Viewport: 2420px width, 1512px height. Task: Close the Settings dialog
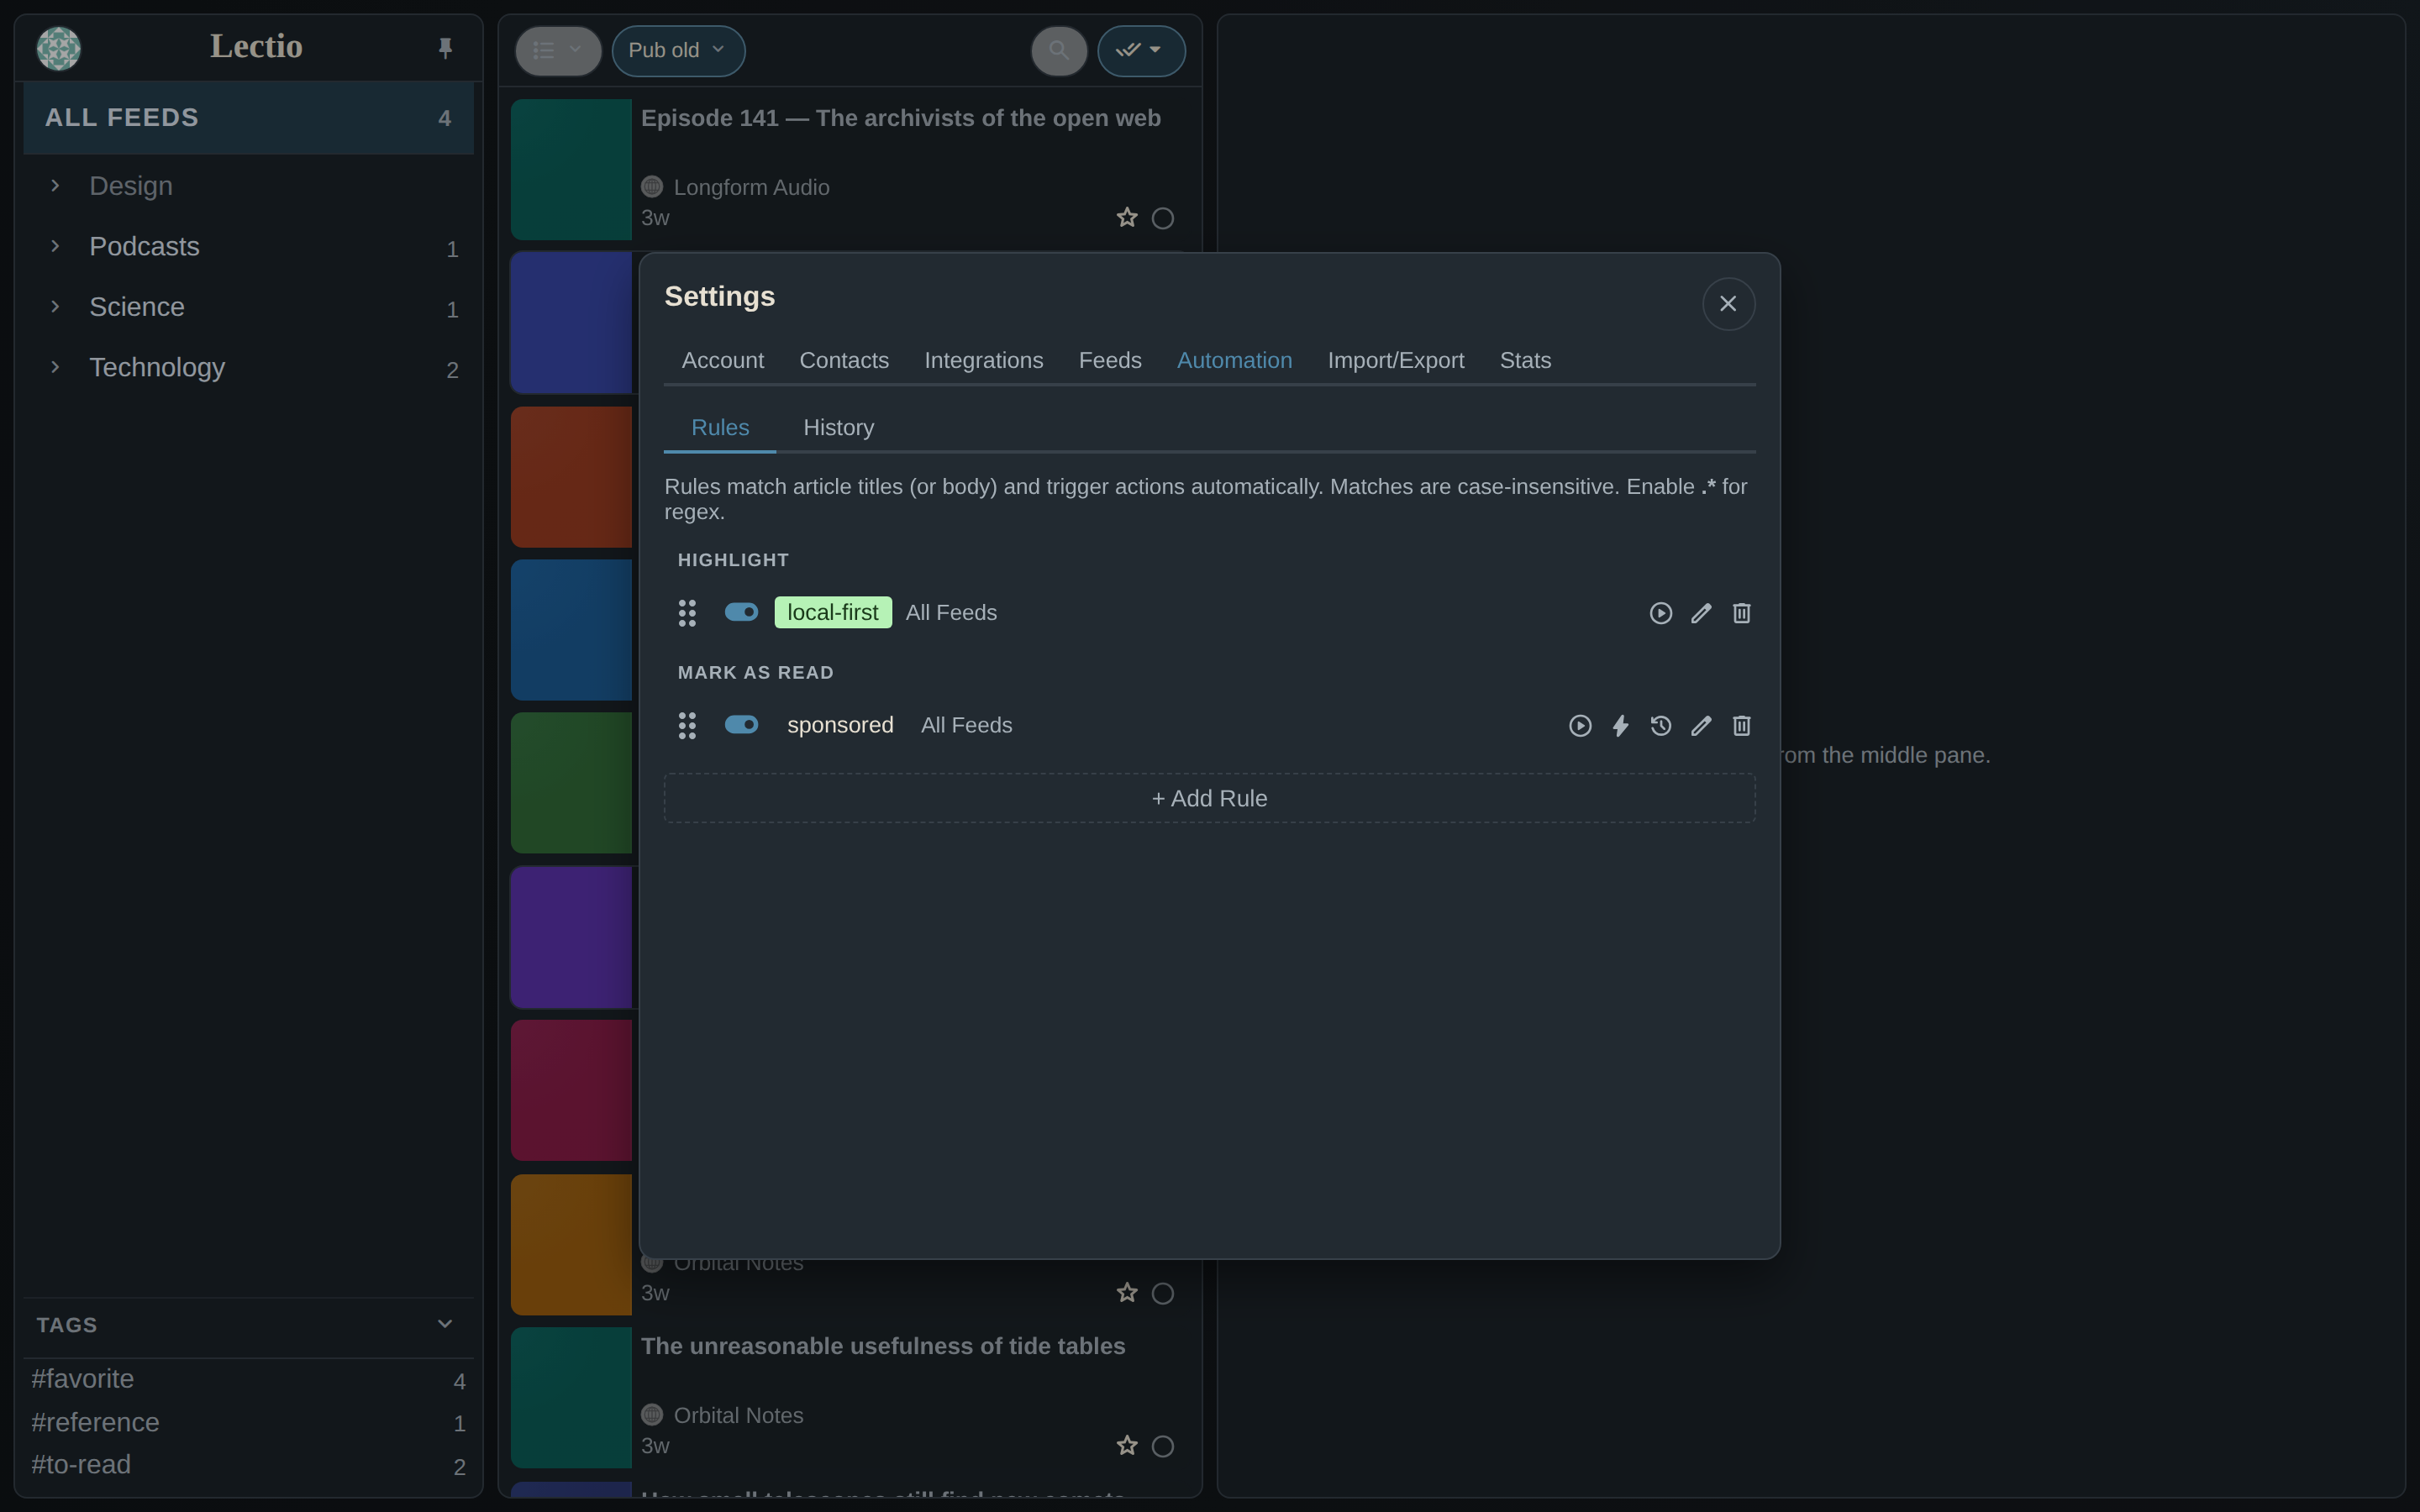coord(1728,304)
